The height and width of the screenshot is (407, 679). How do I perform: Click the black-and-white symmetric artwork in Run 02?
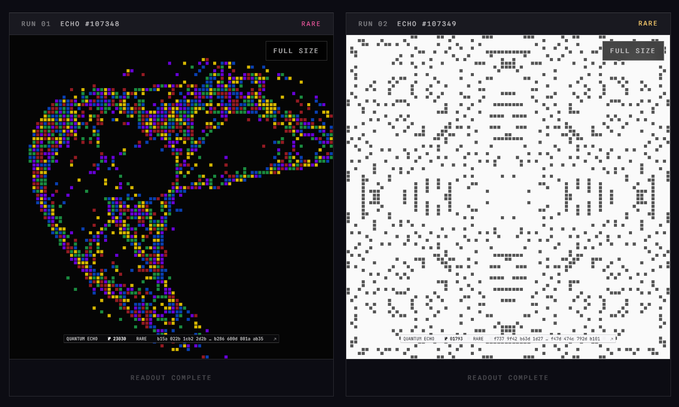coord(508,197)
